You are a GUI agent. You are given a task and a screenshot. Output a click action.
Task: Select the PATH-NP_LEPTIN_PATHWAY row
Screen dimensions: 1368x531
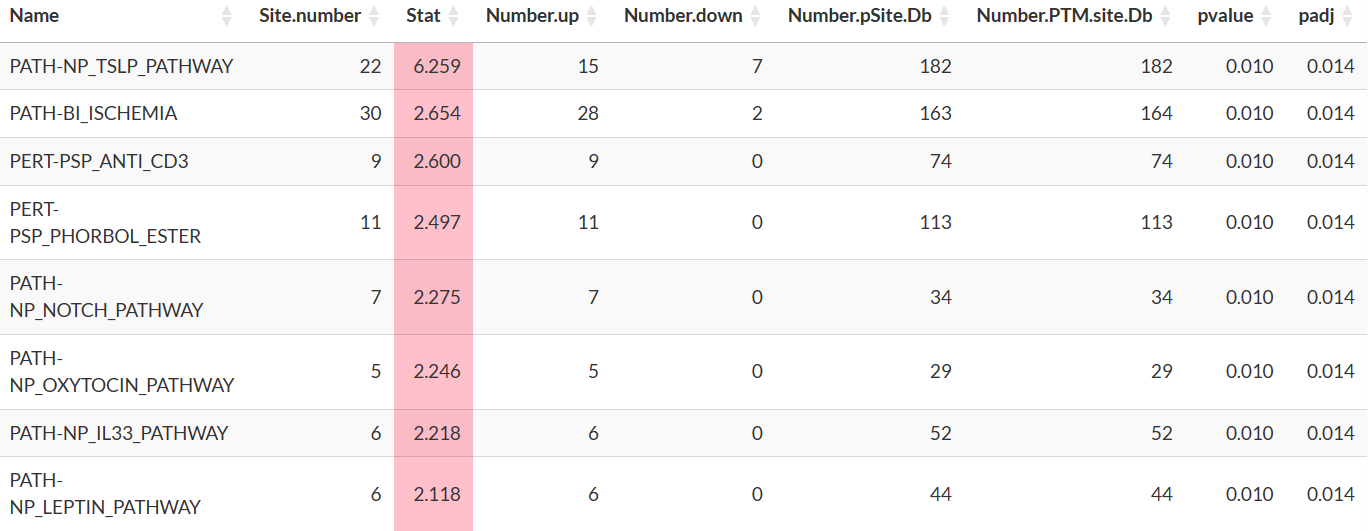click(684, 494)
